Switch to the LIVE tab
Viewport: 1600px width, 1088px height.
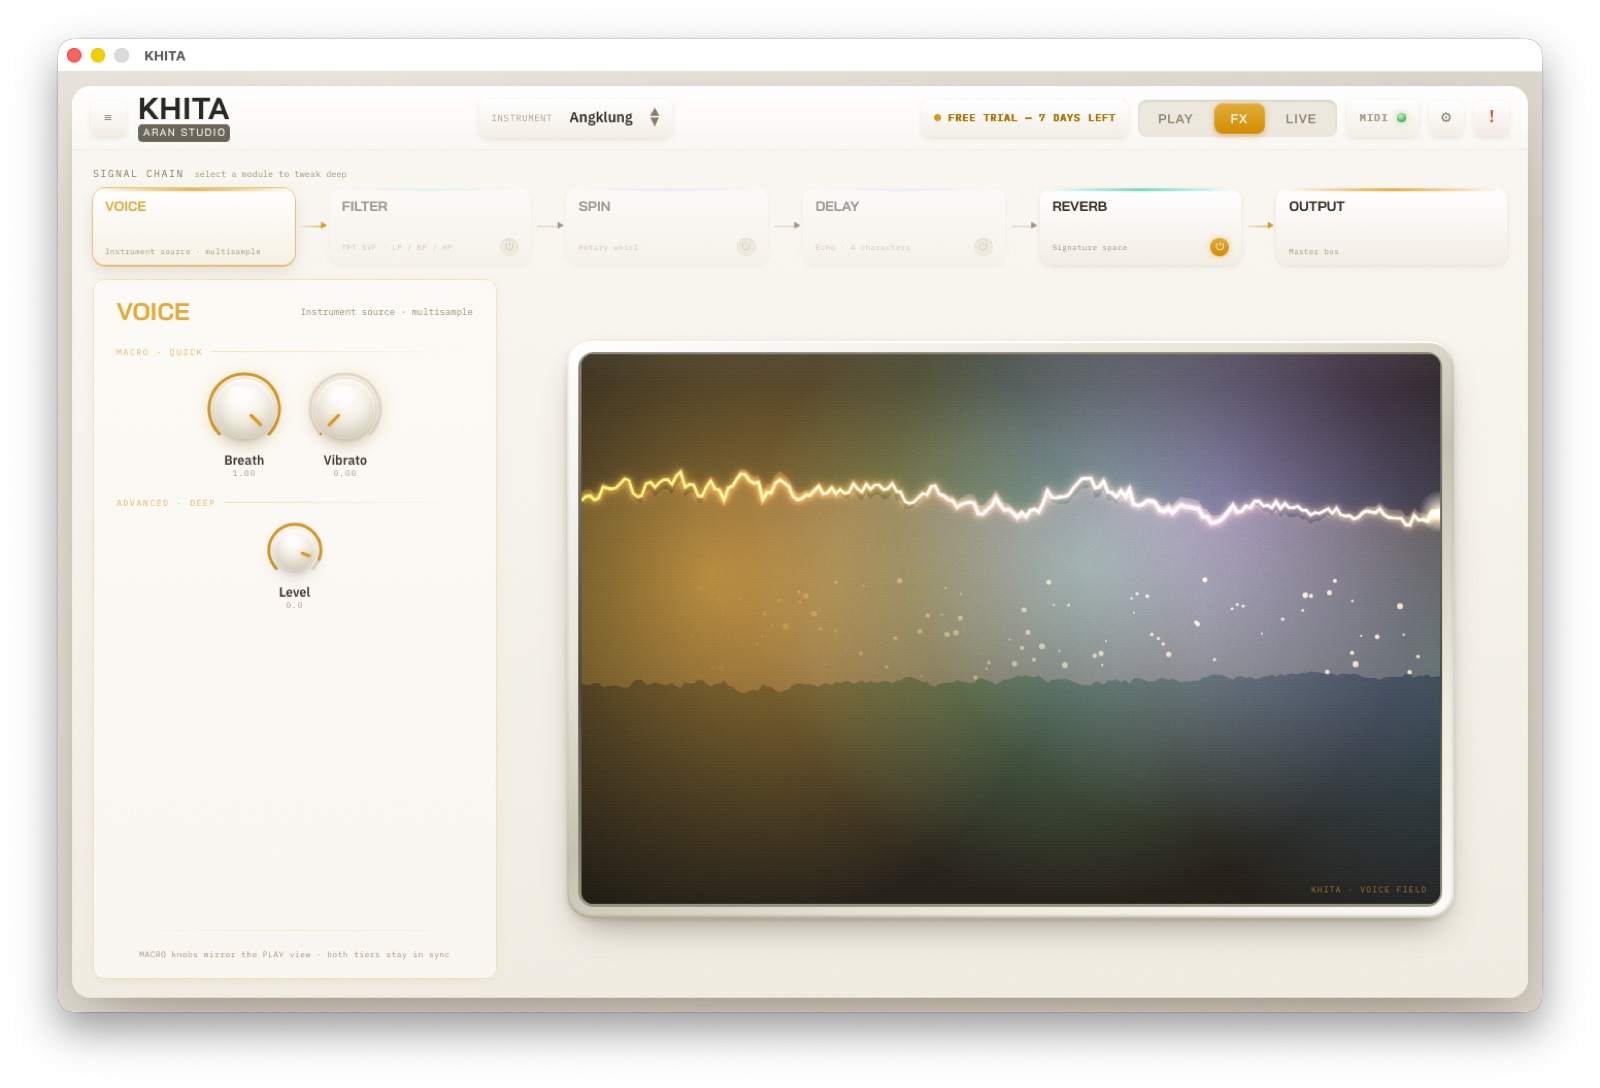tap(1300, 118)
